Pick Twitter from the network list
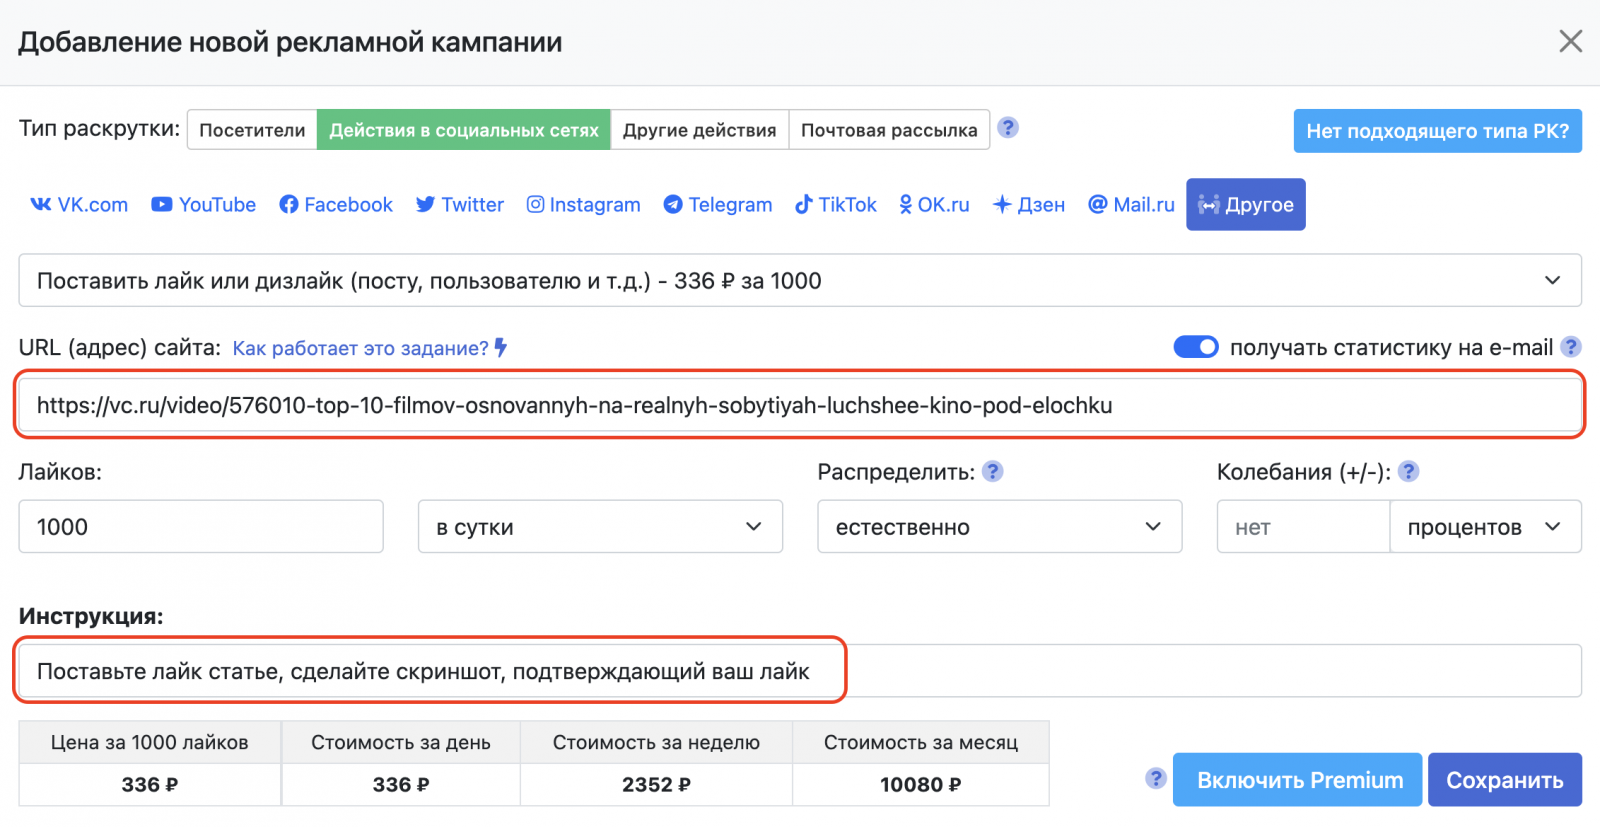Image resolution: width=1600 pixels, height=827 pixels. coord(460,205)
